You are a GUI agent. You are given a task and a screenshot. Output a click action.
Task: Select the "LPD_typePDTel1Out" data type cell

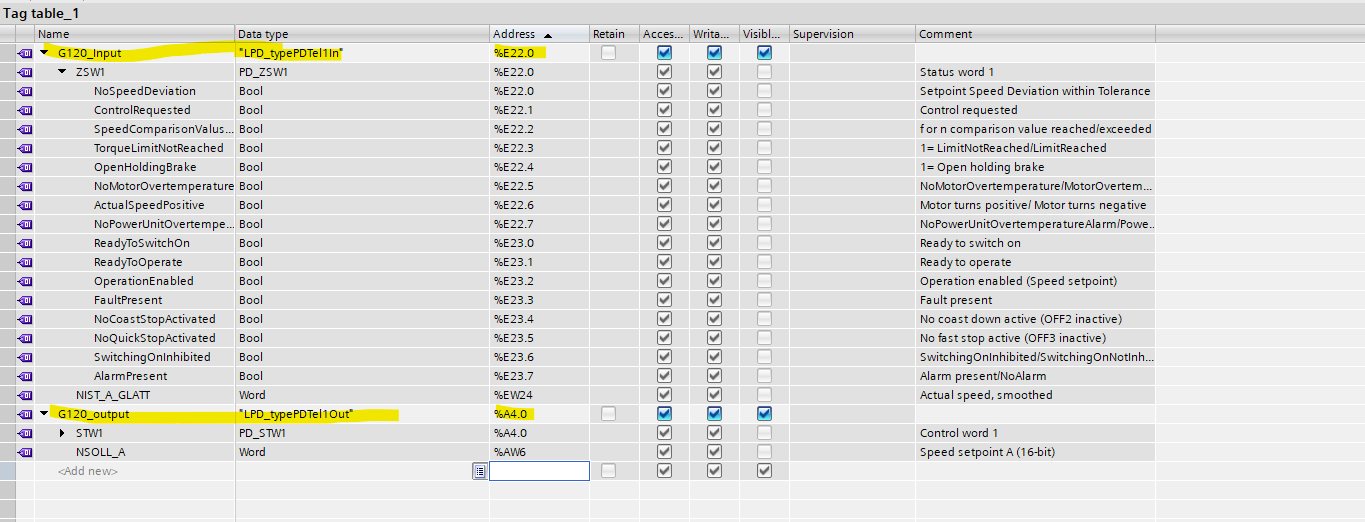click(362, 414)
